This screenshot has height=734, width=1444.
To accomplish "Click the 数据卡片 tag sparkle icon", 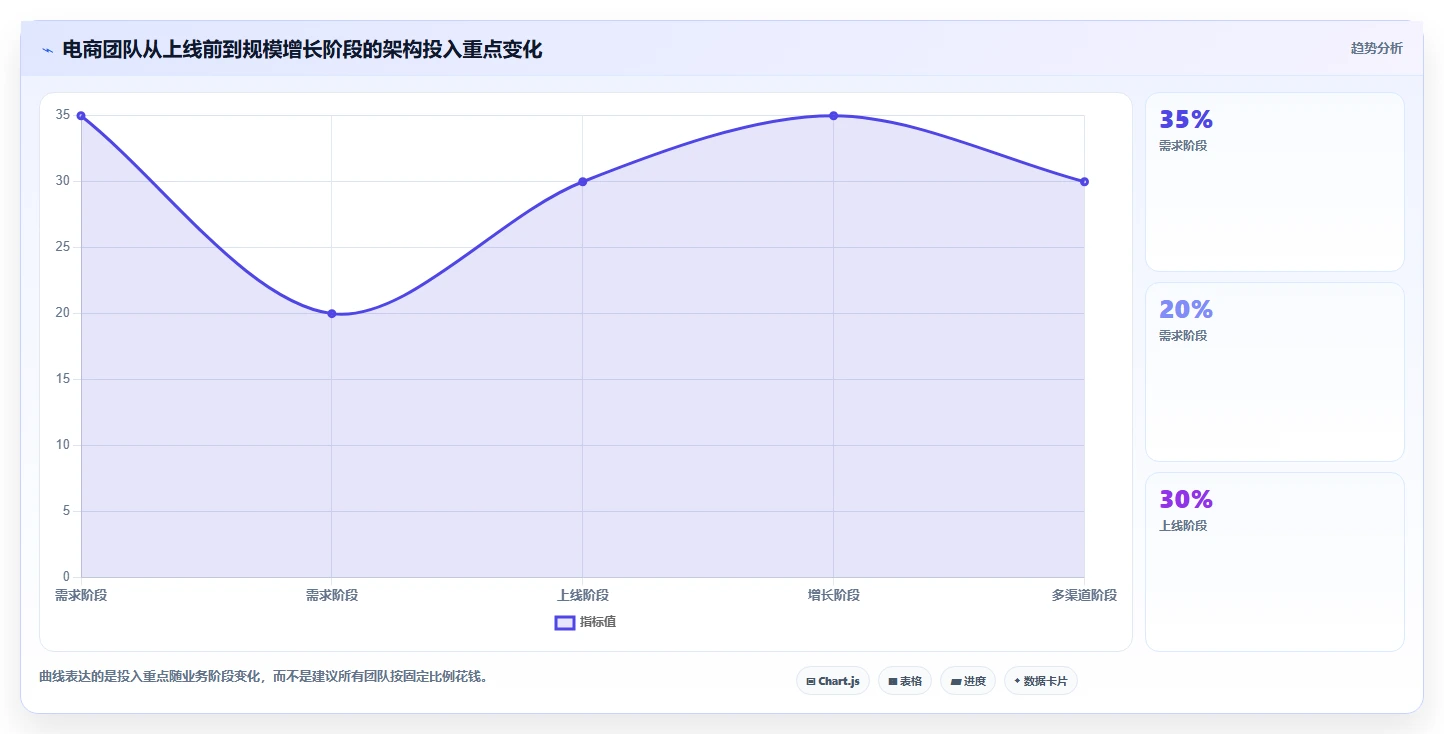I will coord(1018,681).
